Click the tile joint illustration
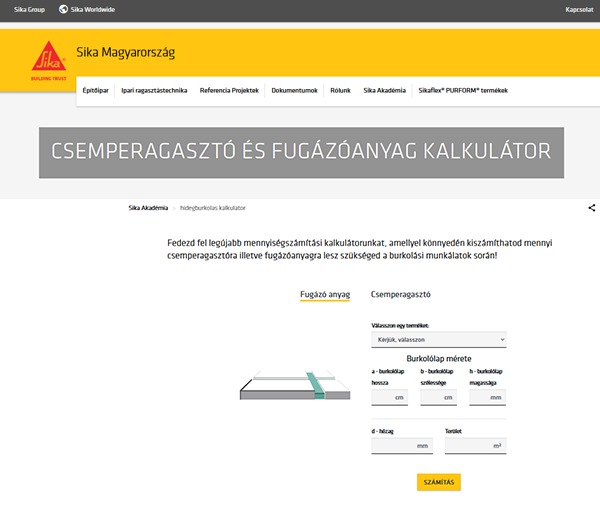Image resolution: width=600 pixels, height=508 pixels. tap(295, 385)
